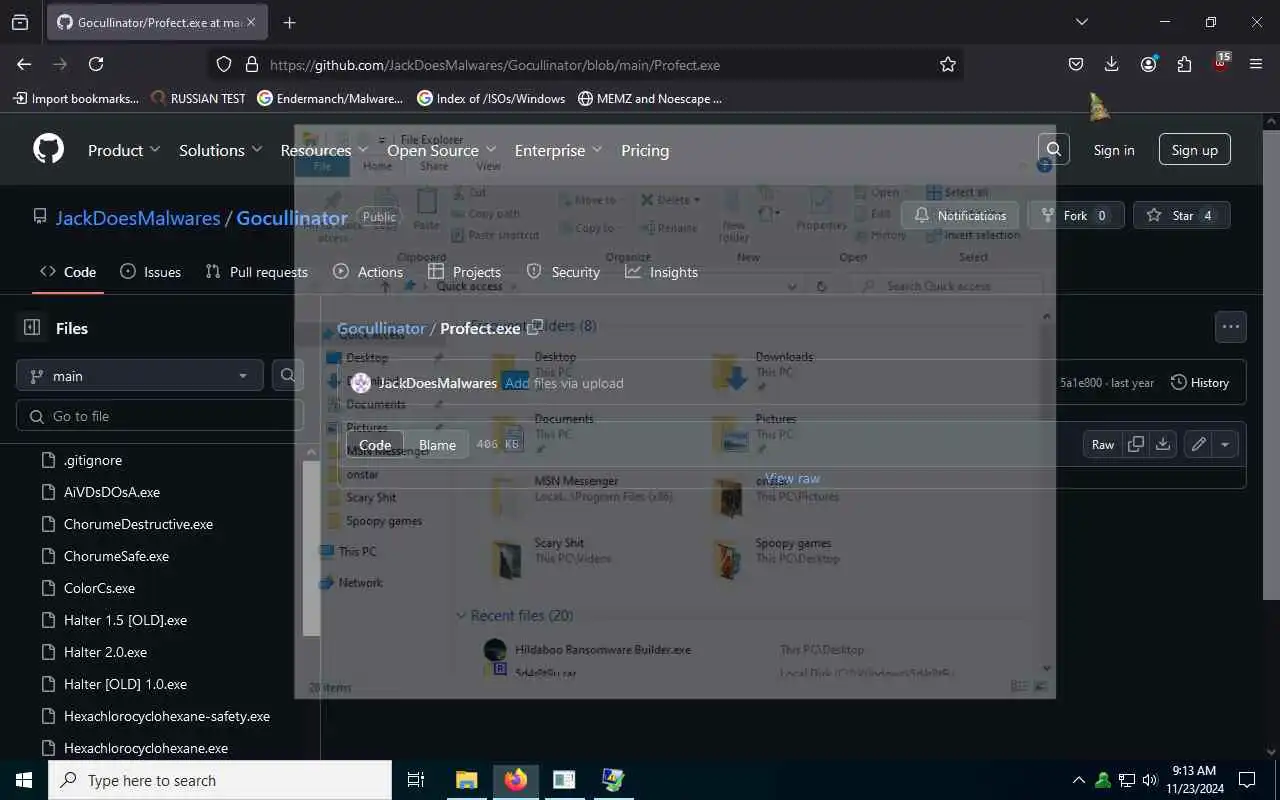
Task: Open commit 5a1e800 link
Action: (1081, 383)
